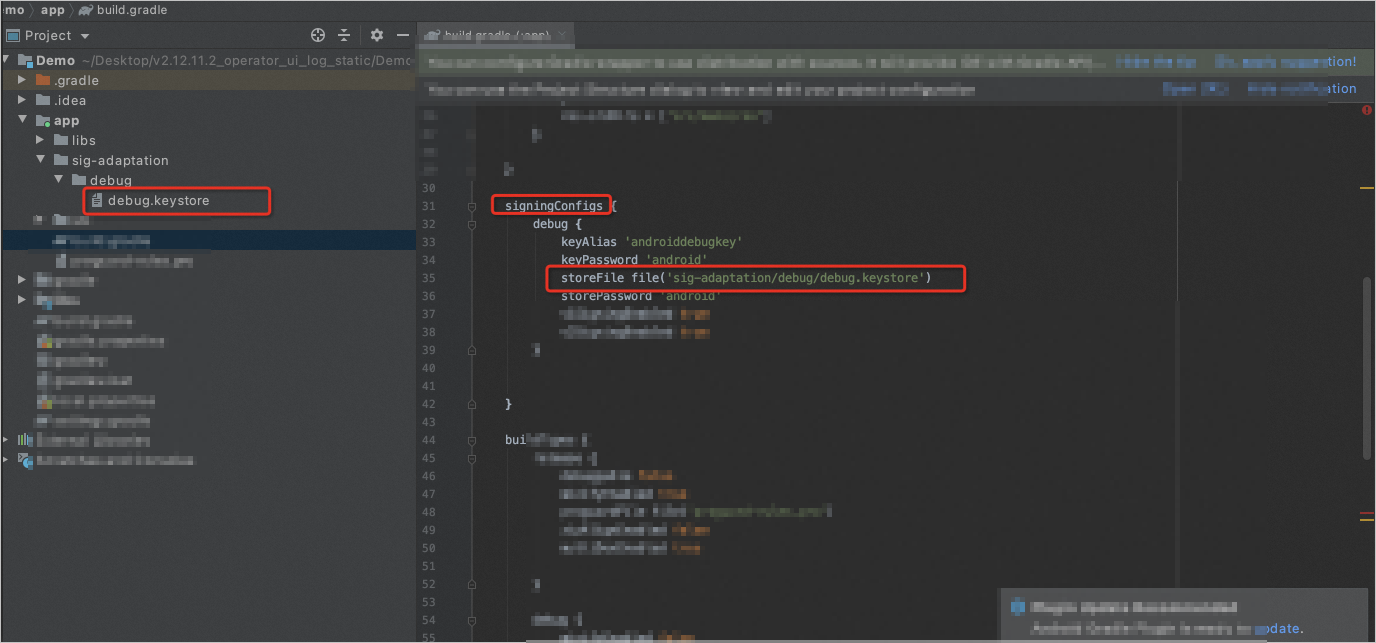1376x643 pixels.
Task: Collapse the app module arrow
Action: pos(23,121)
